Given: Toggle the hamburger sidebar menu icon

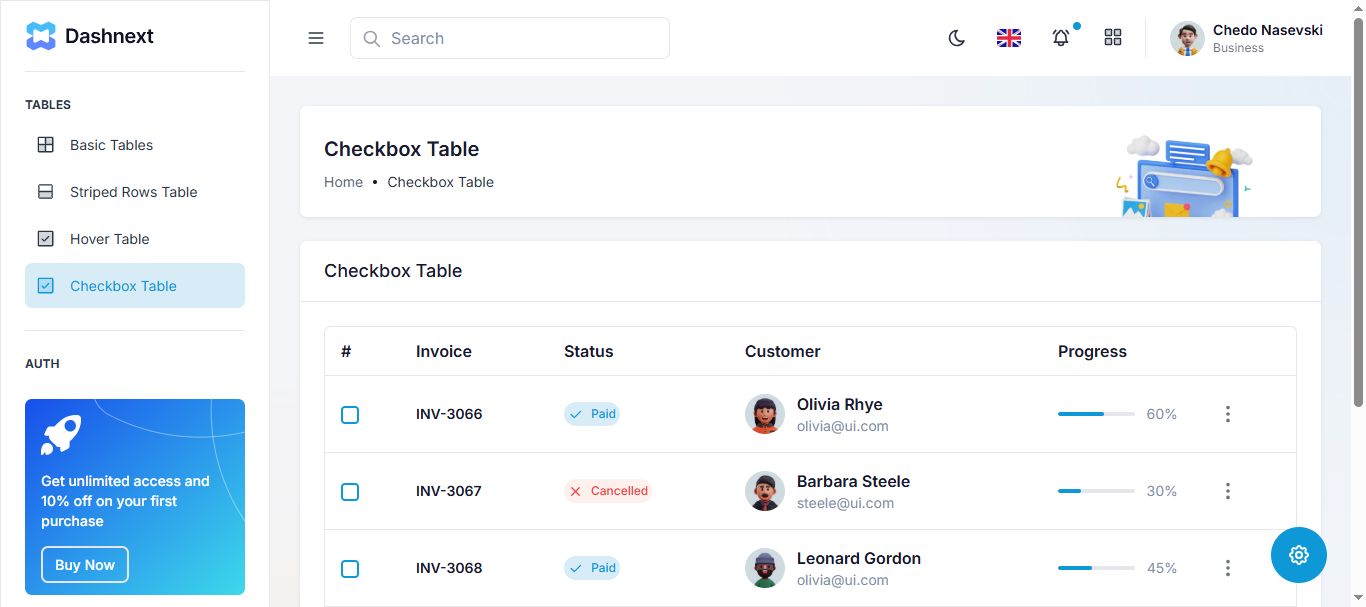Looking at the screenshot, I should pos(316,38).
